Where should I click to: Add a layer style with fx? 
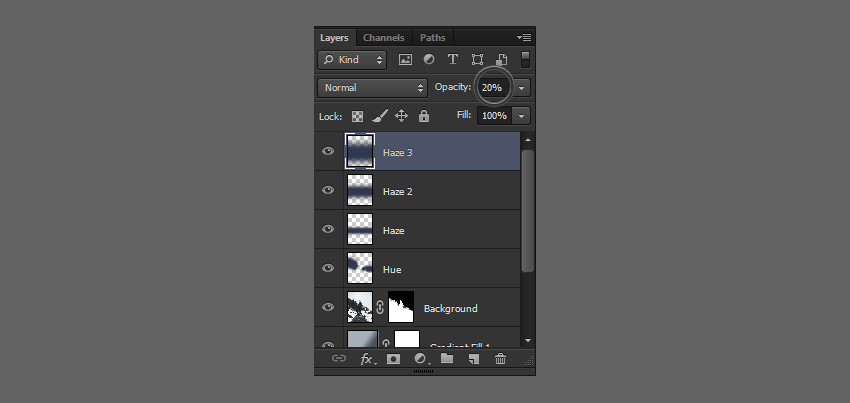tap(368, 359)
